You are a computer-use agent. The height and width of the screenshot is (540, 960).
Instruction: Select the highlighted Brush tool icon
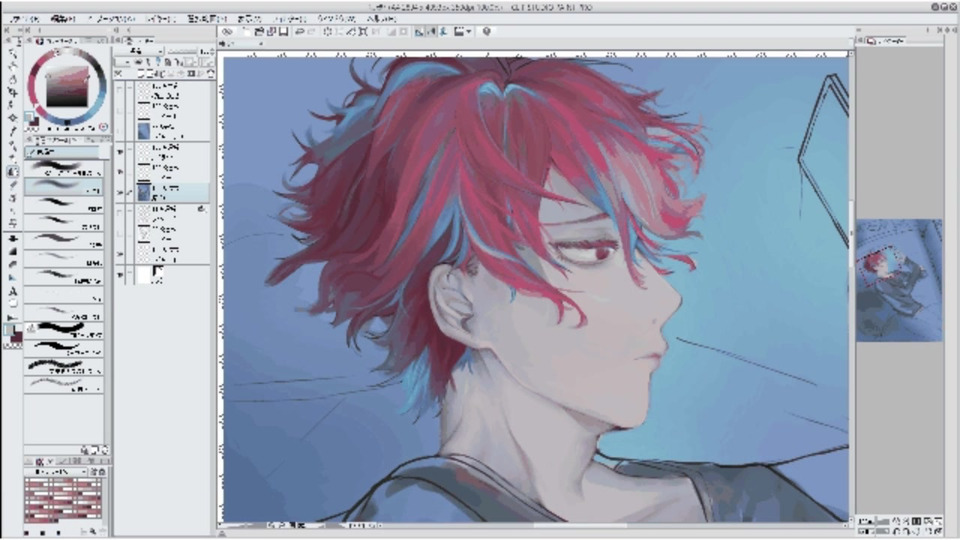12,171
